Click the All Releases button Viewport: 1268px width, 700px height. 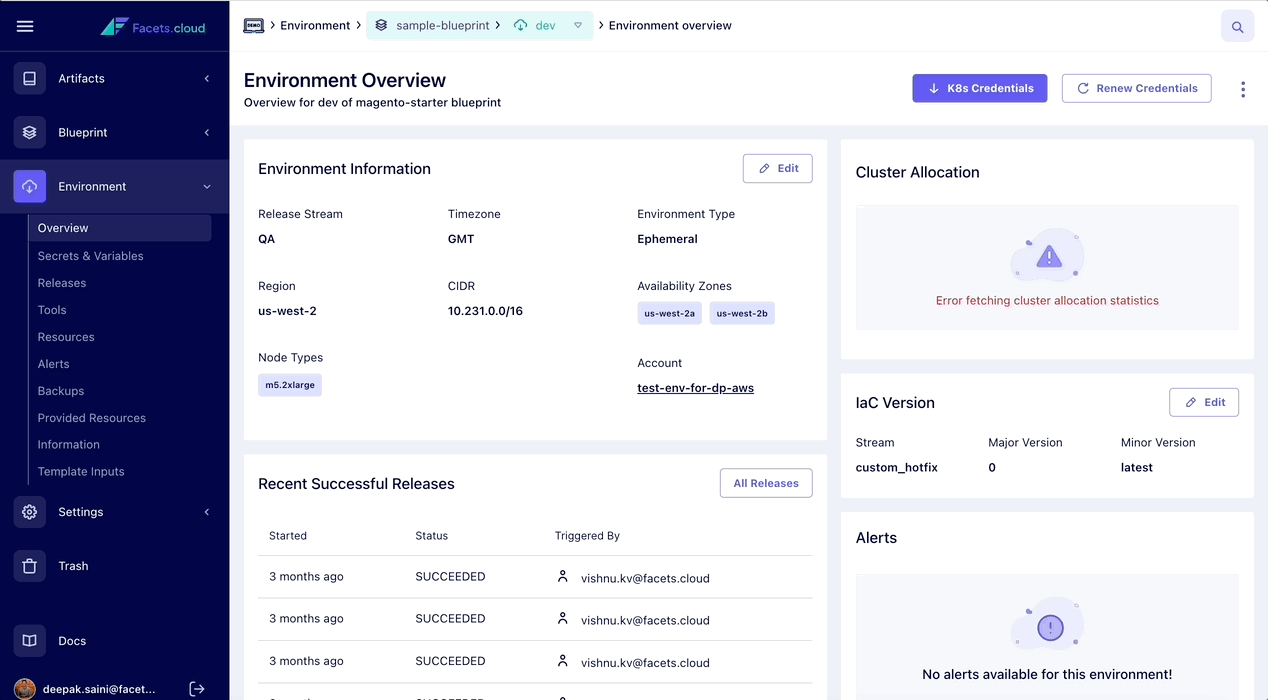coord(765,483)
